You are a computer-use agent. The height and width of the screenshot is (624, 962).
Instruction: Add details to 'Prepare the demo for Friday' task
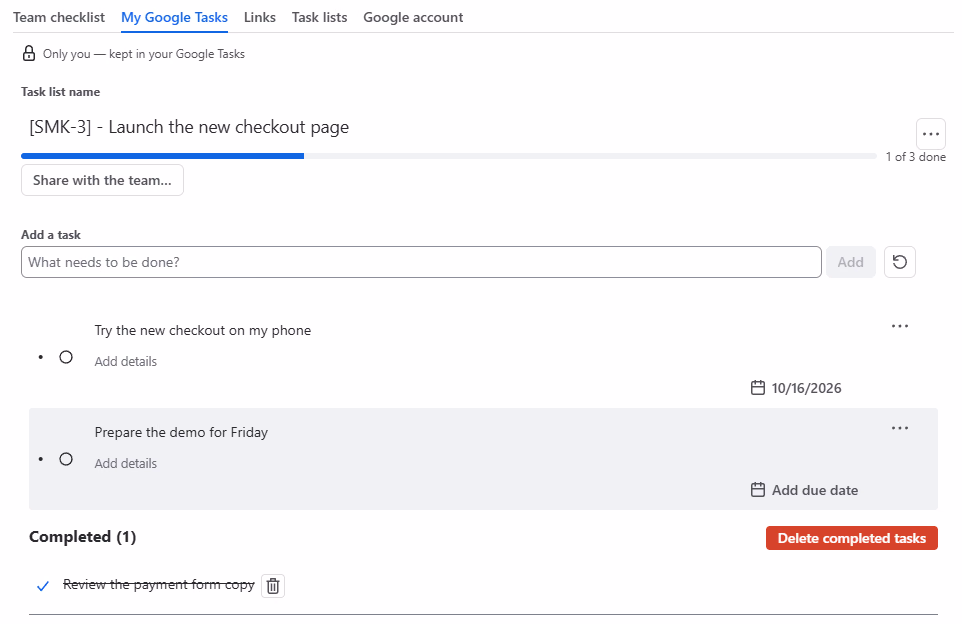click(x=126, y=463)
